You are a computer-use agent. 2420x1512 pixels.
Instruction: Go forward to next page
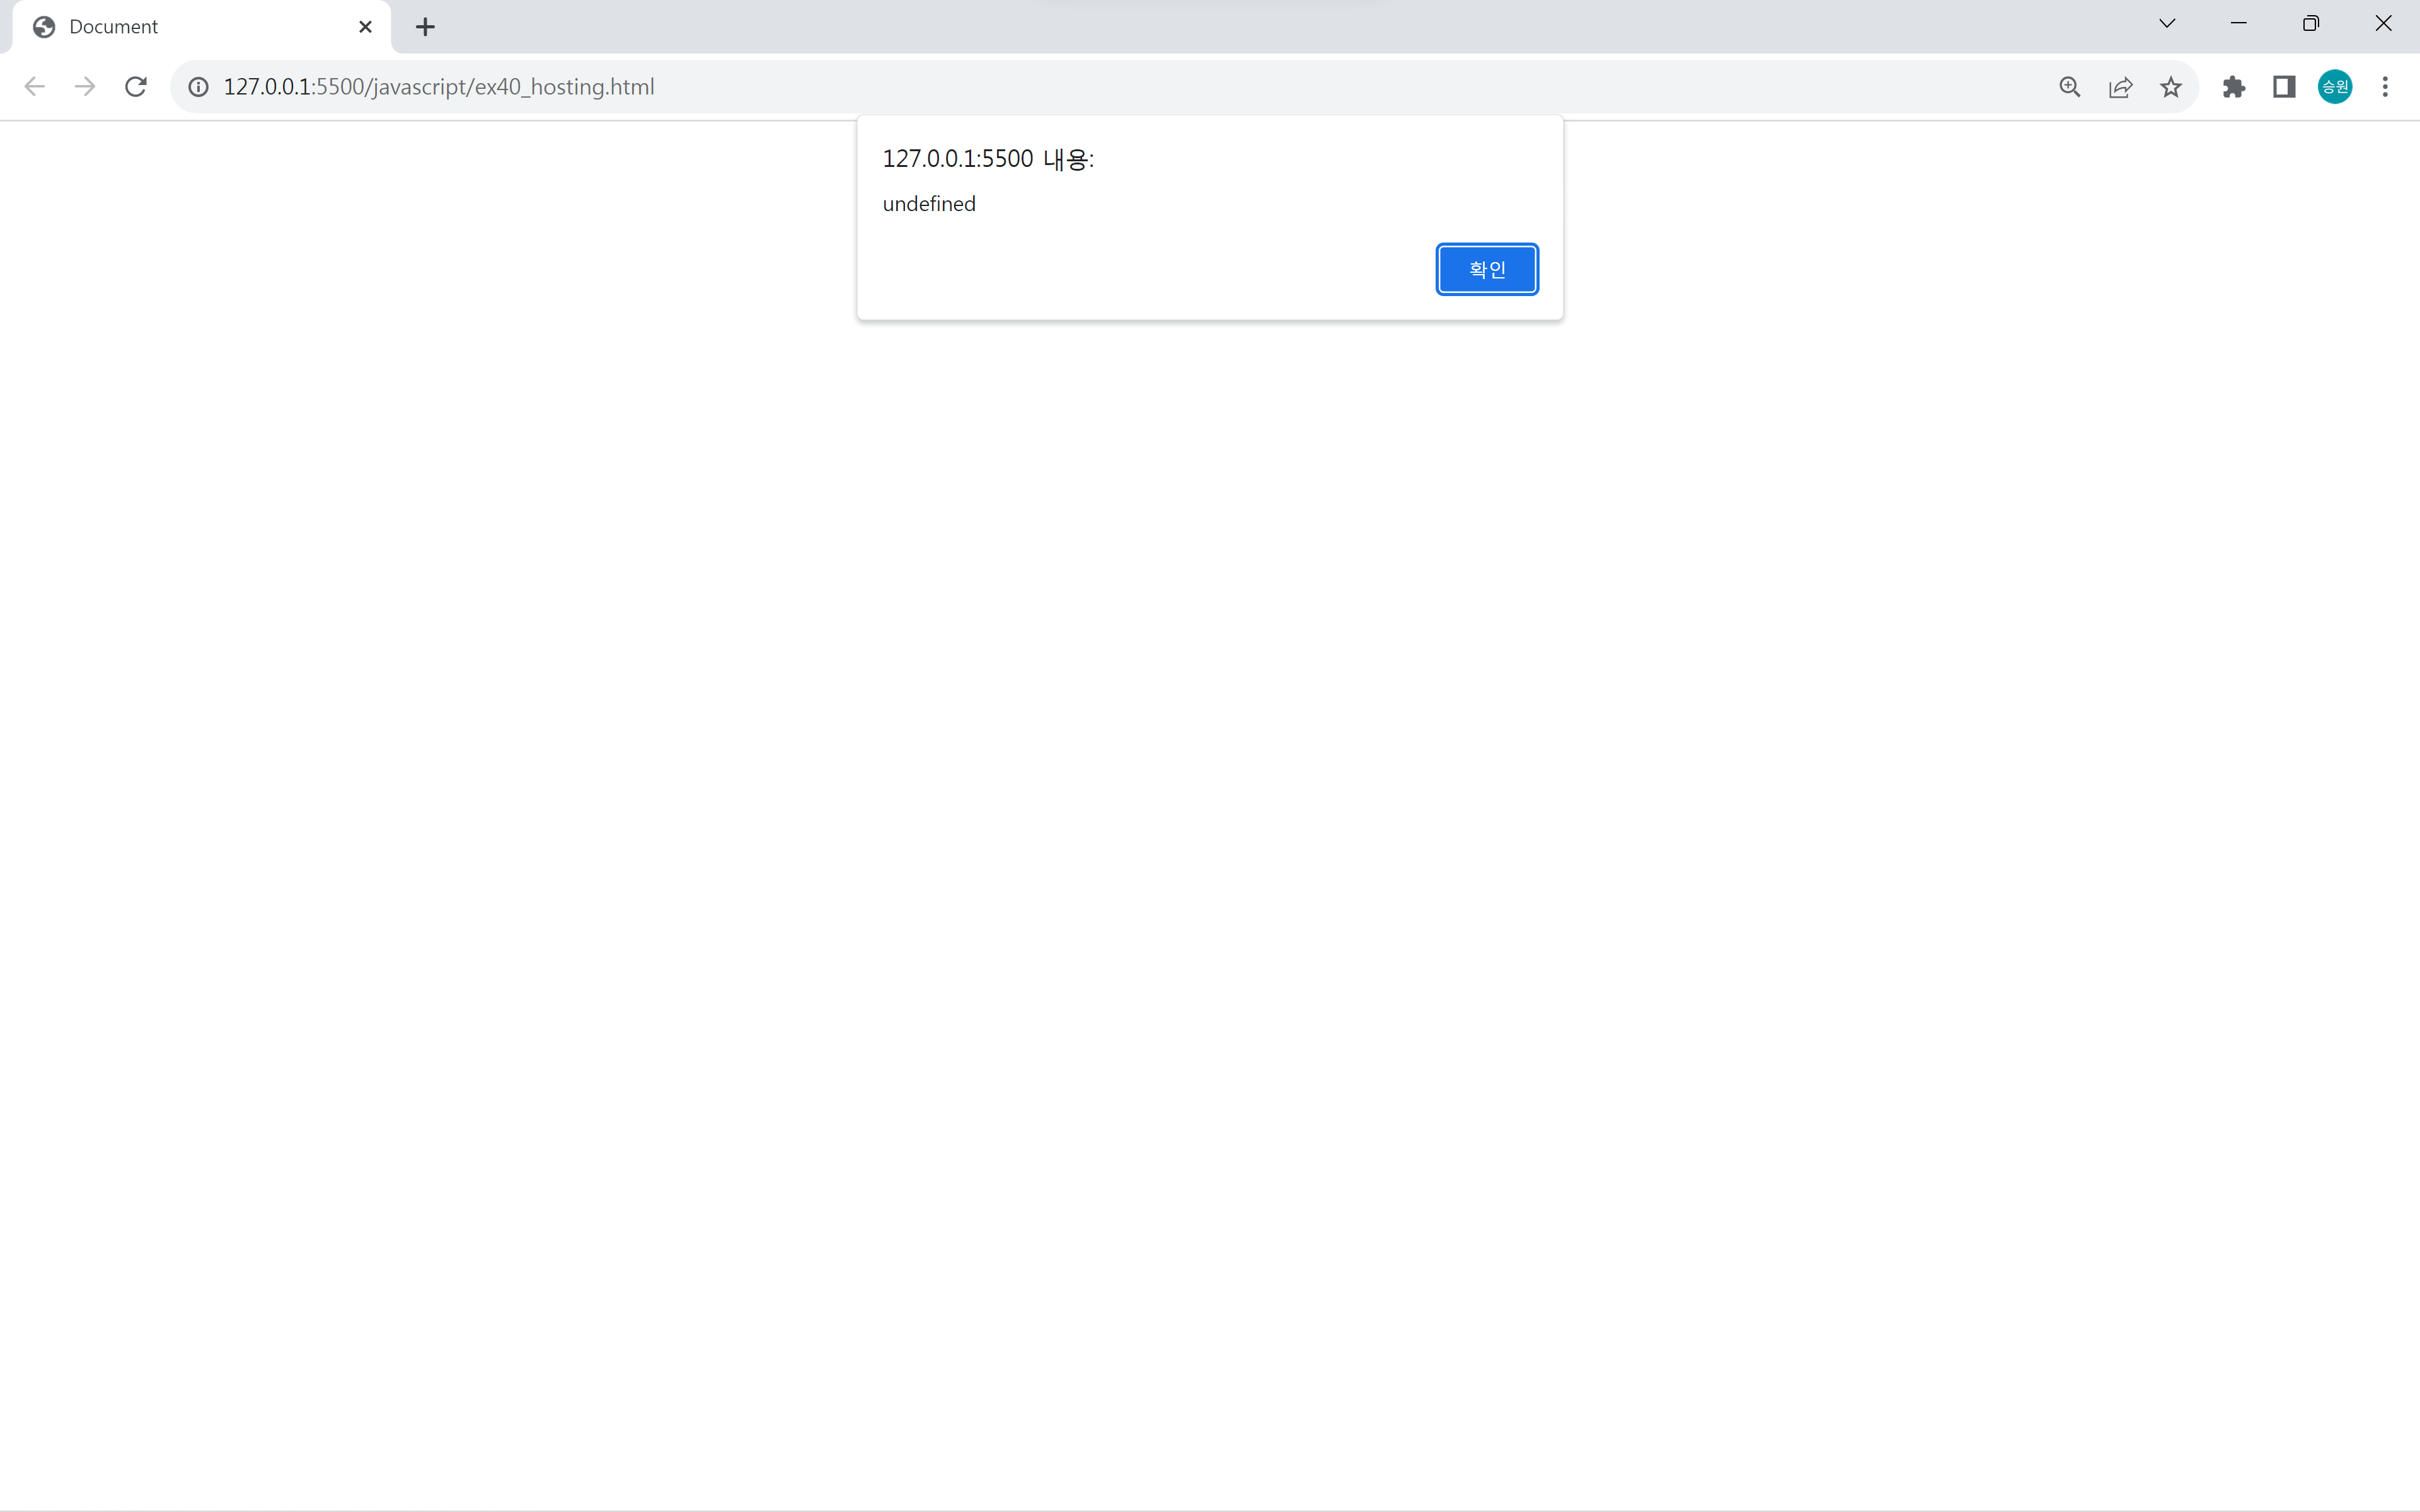click(85, 87)
